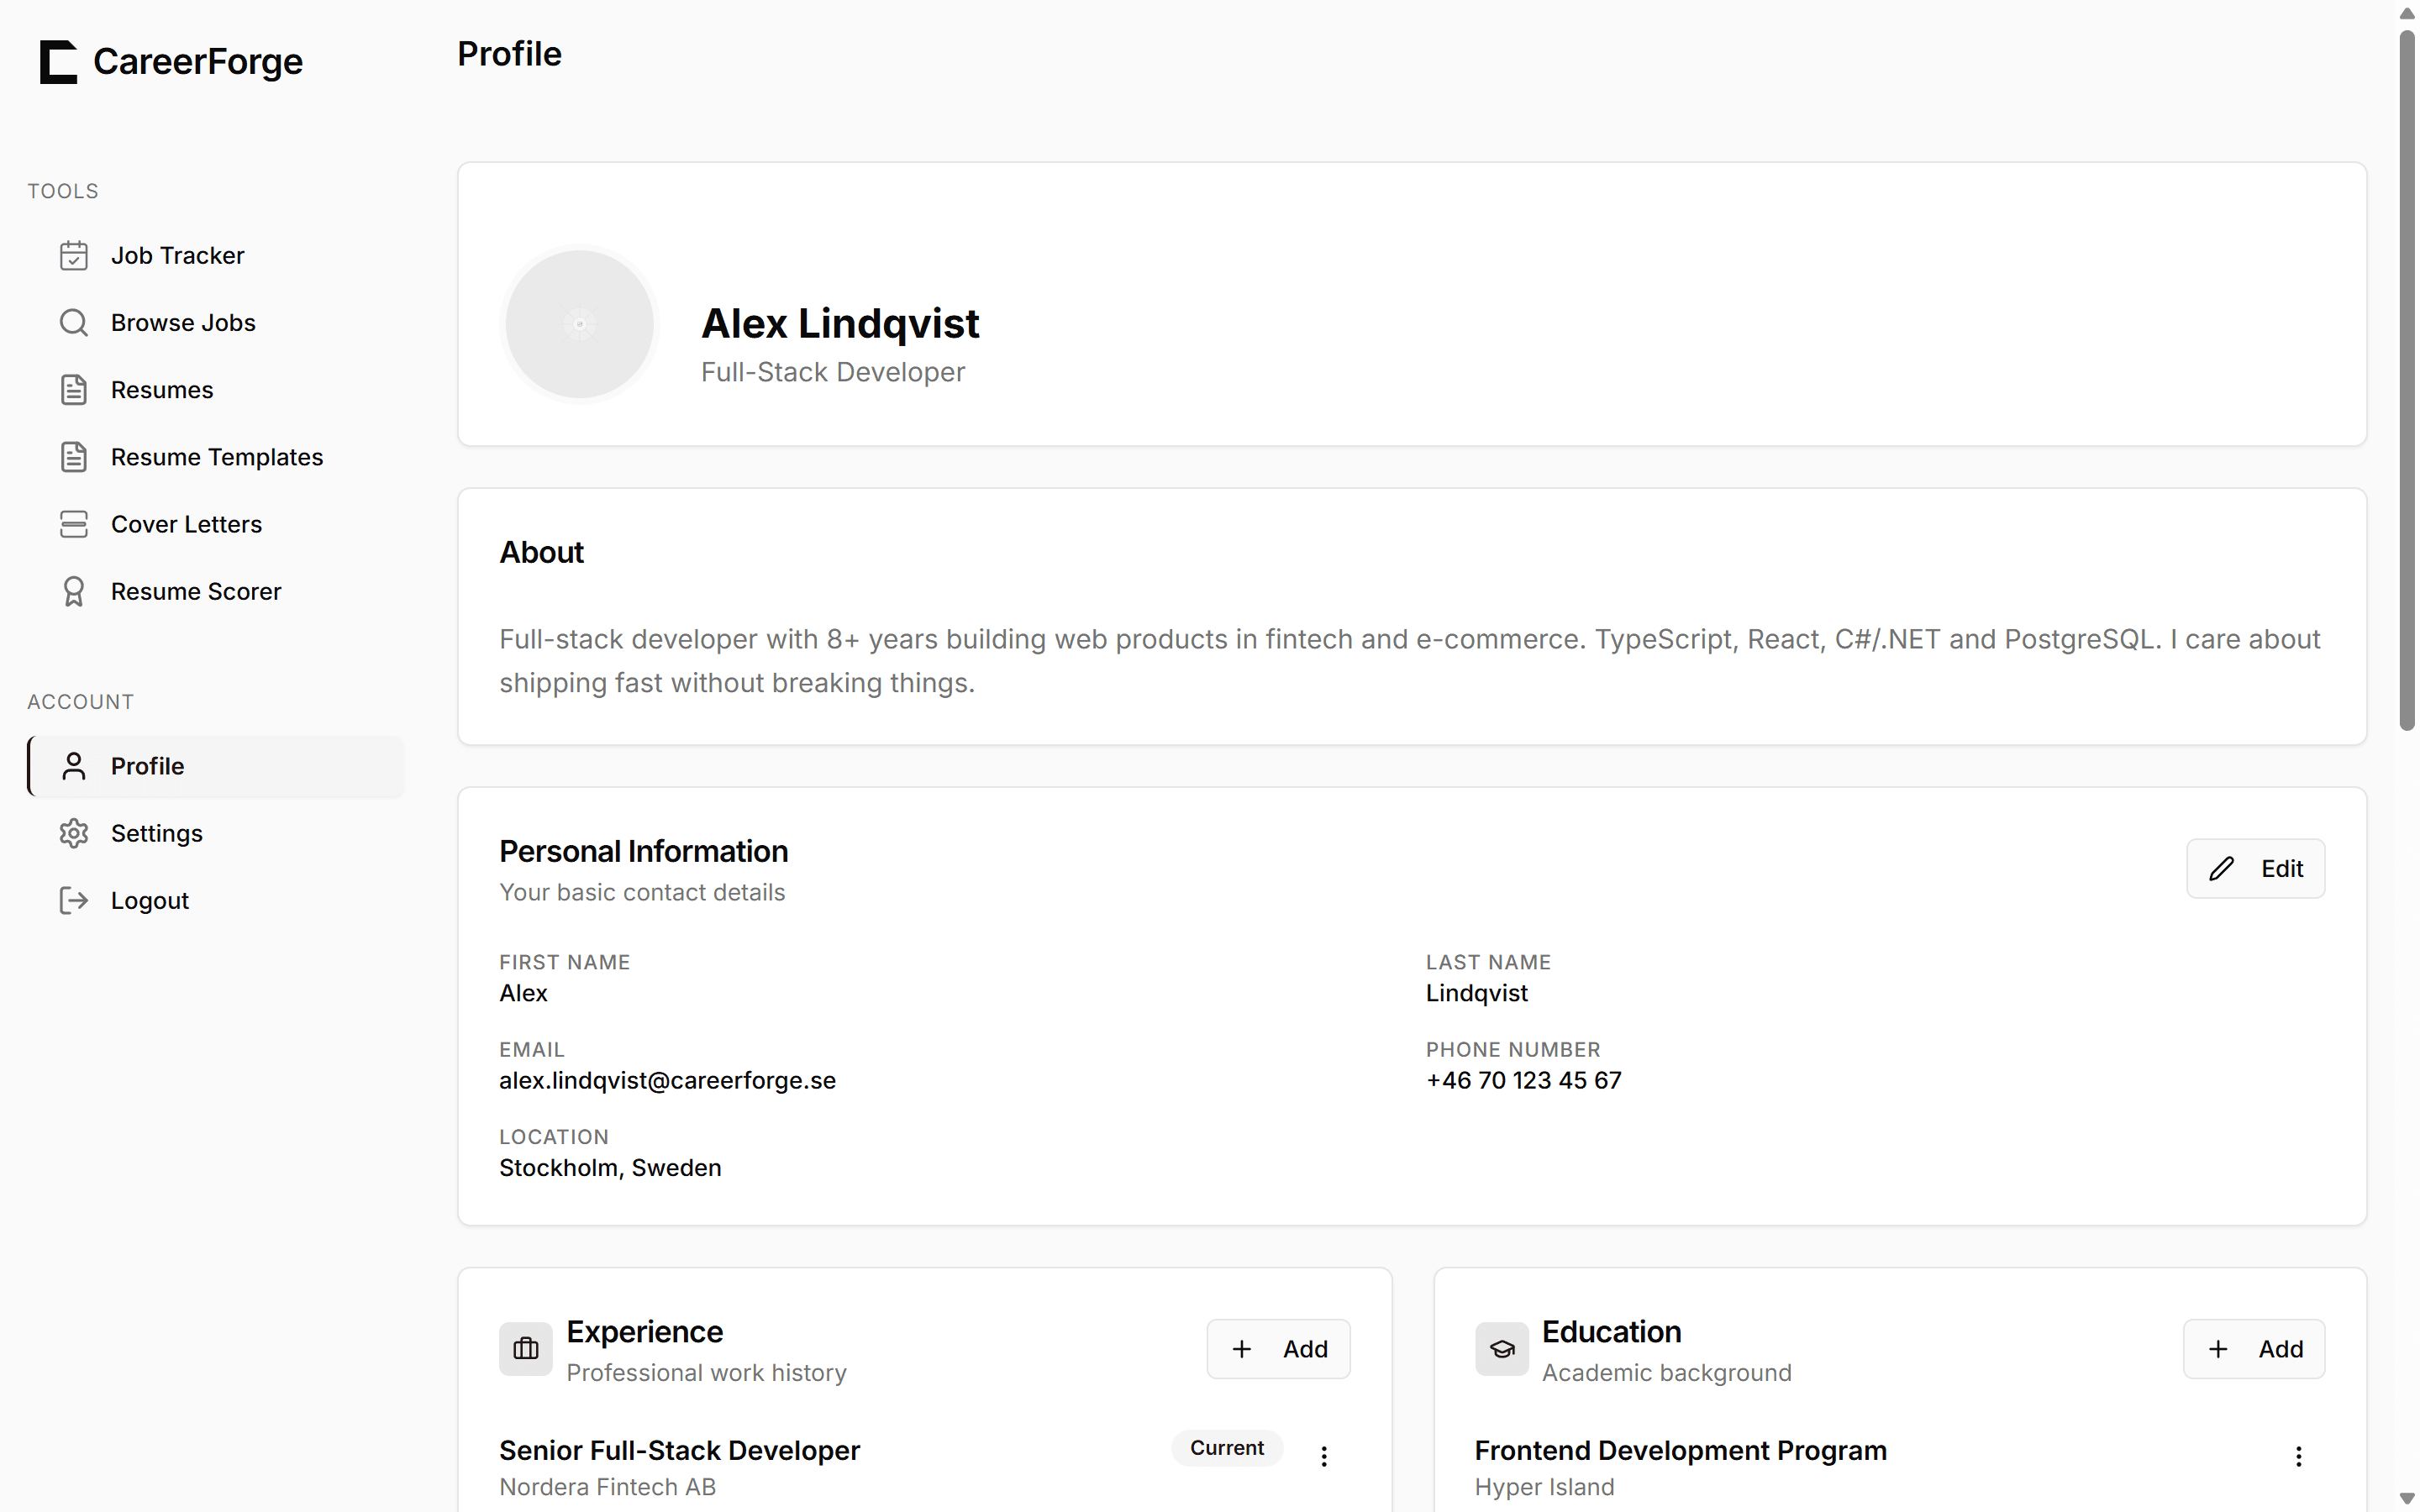2420x1512 pixels.
Task: Edit Personal Information
Action: click(2255, 868)
